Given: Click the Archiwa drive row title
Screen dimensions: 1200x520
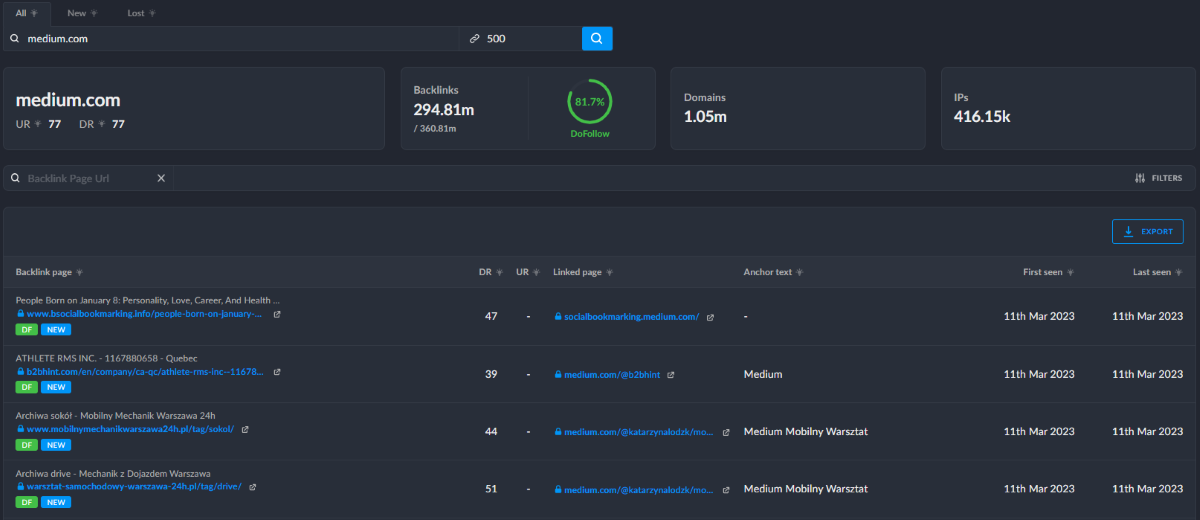Looking at the screenshot, I should point(113,473).
